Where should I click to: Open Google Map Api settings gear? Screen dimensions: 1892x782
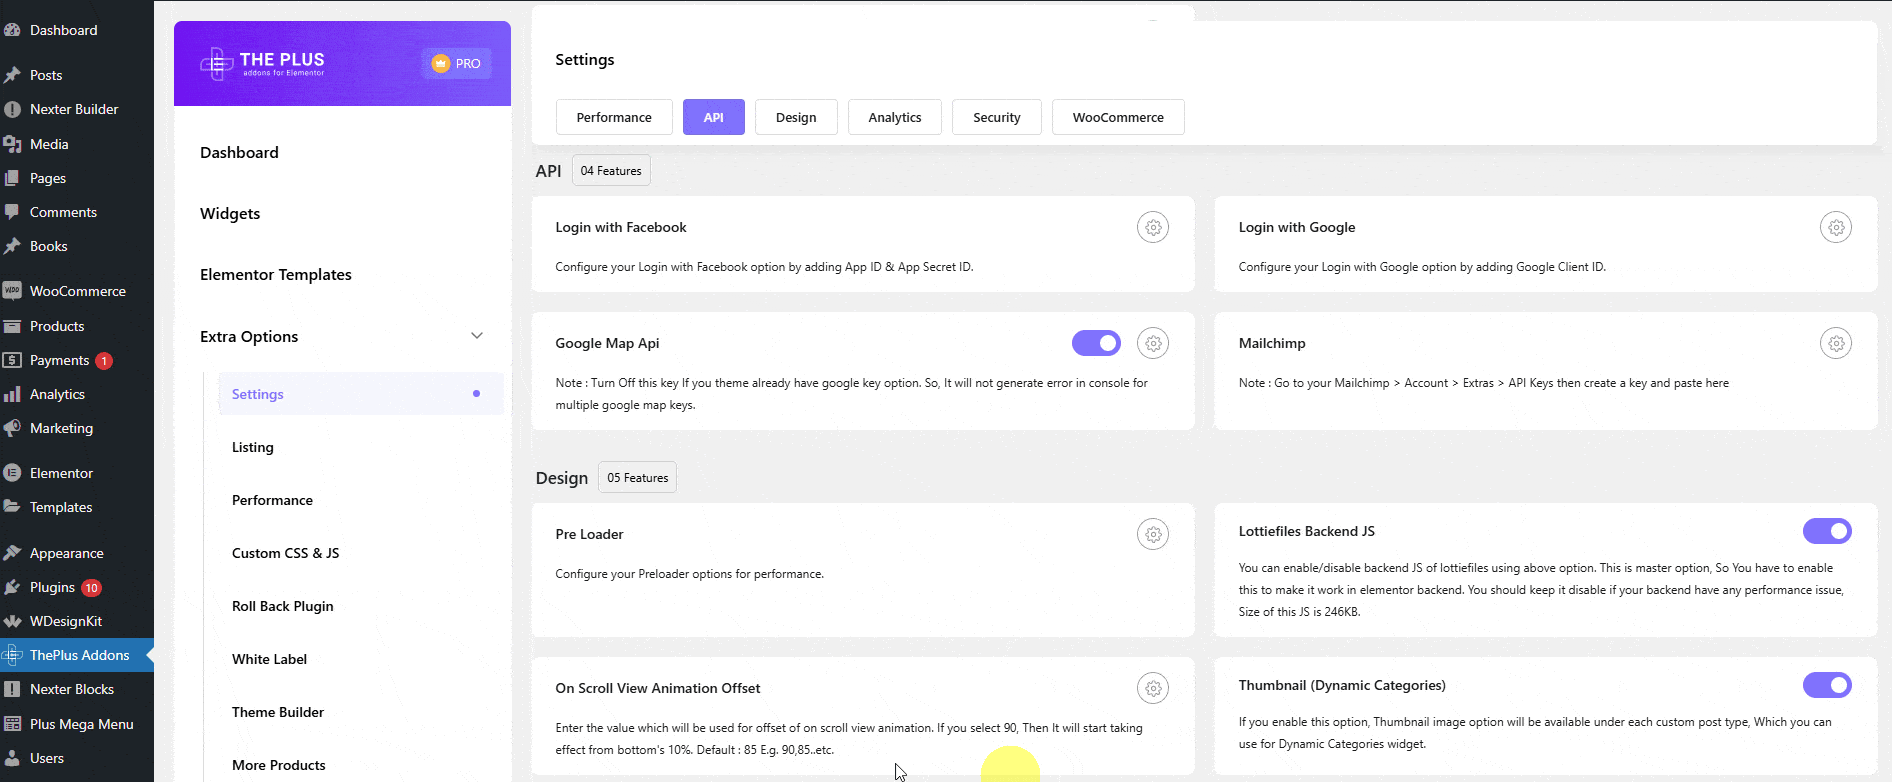[x=1153, y=343]
